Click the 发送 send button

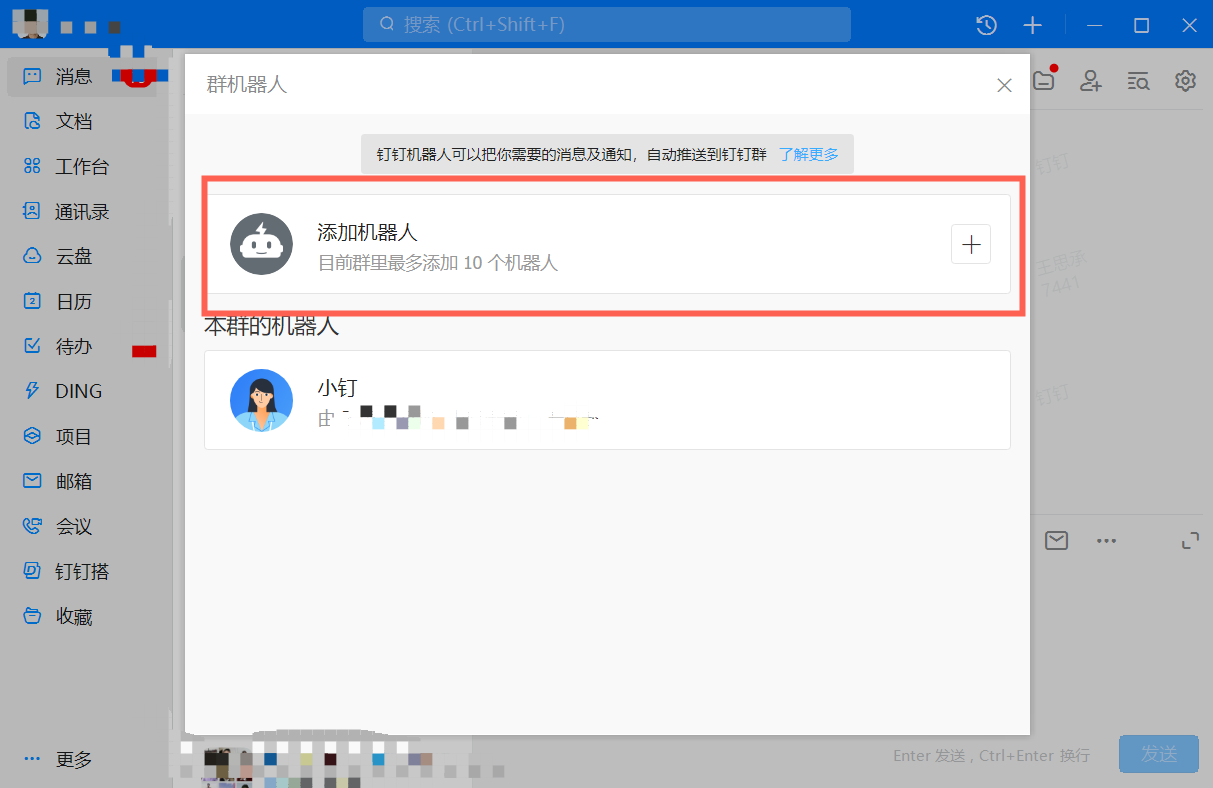1159,755
